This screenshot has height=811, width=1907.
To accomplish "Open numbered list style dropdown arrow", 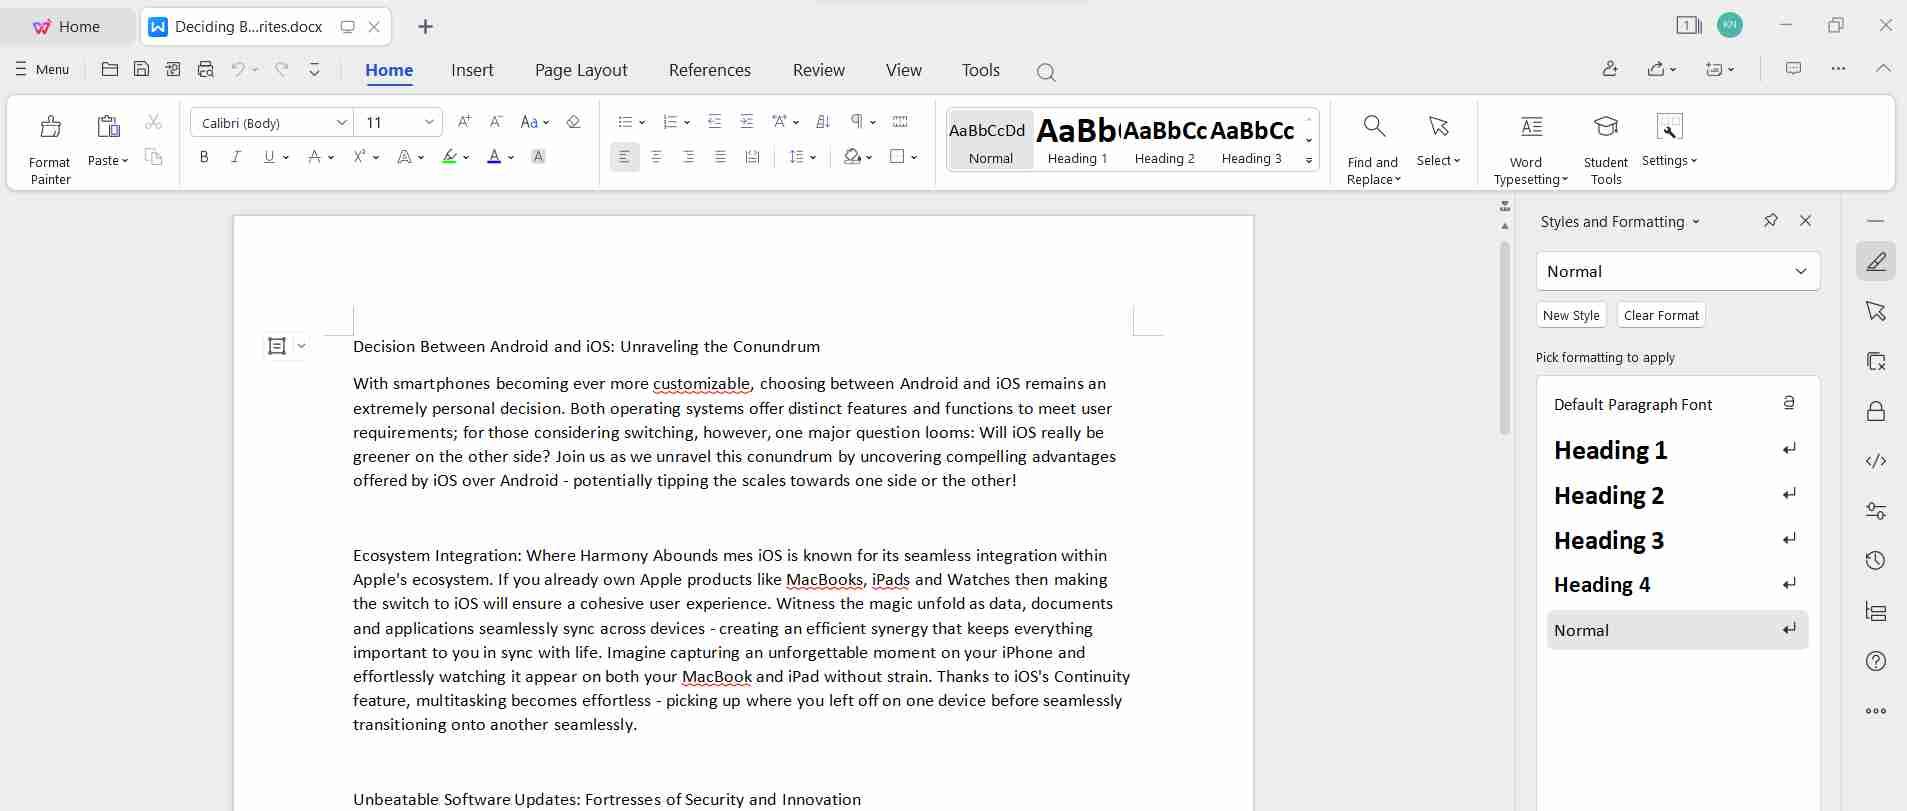I will pos(687,122).
